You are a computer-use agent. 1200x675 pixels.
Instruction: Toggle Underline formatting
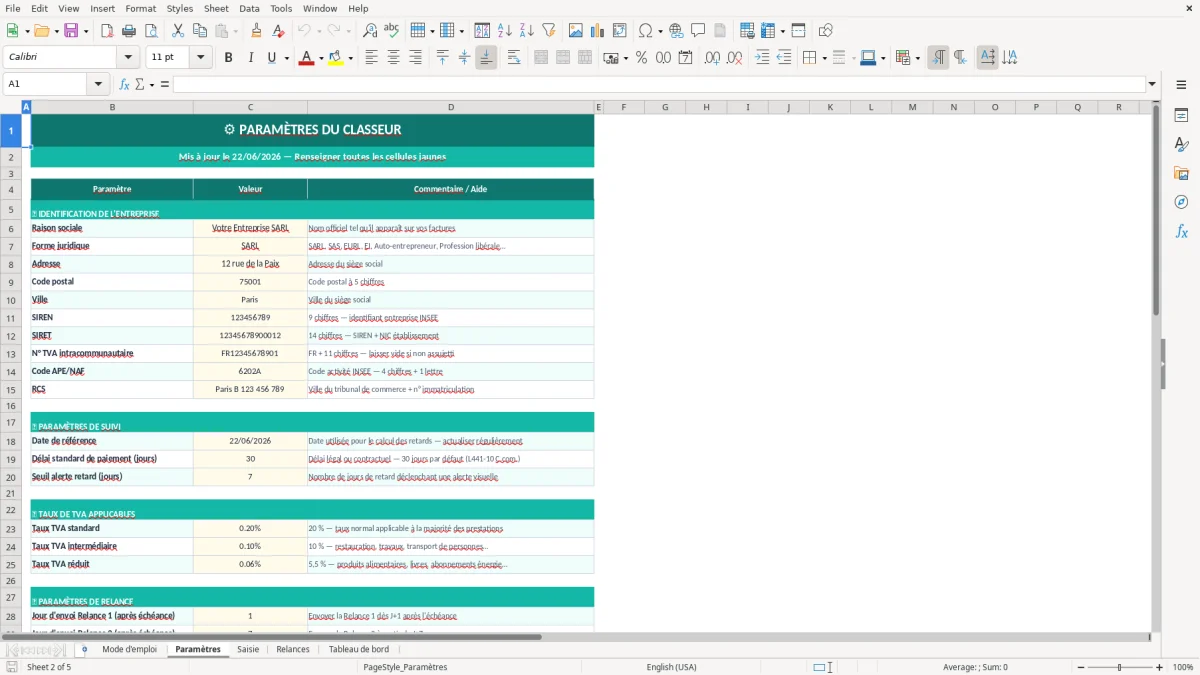271,58
